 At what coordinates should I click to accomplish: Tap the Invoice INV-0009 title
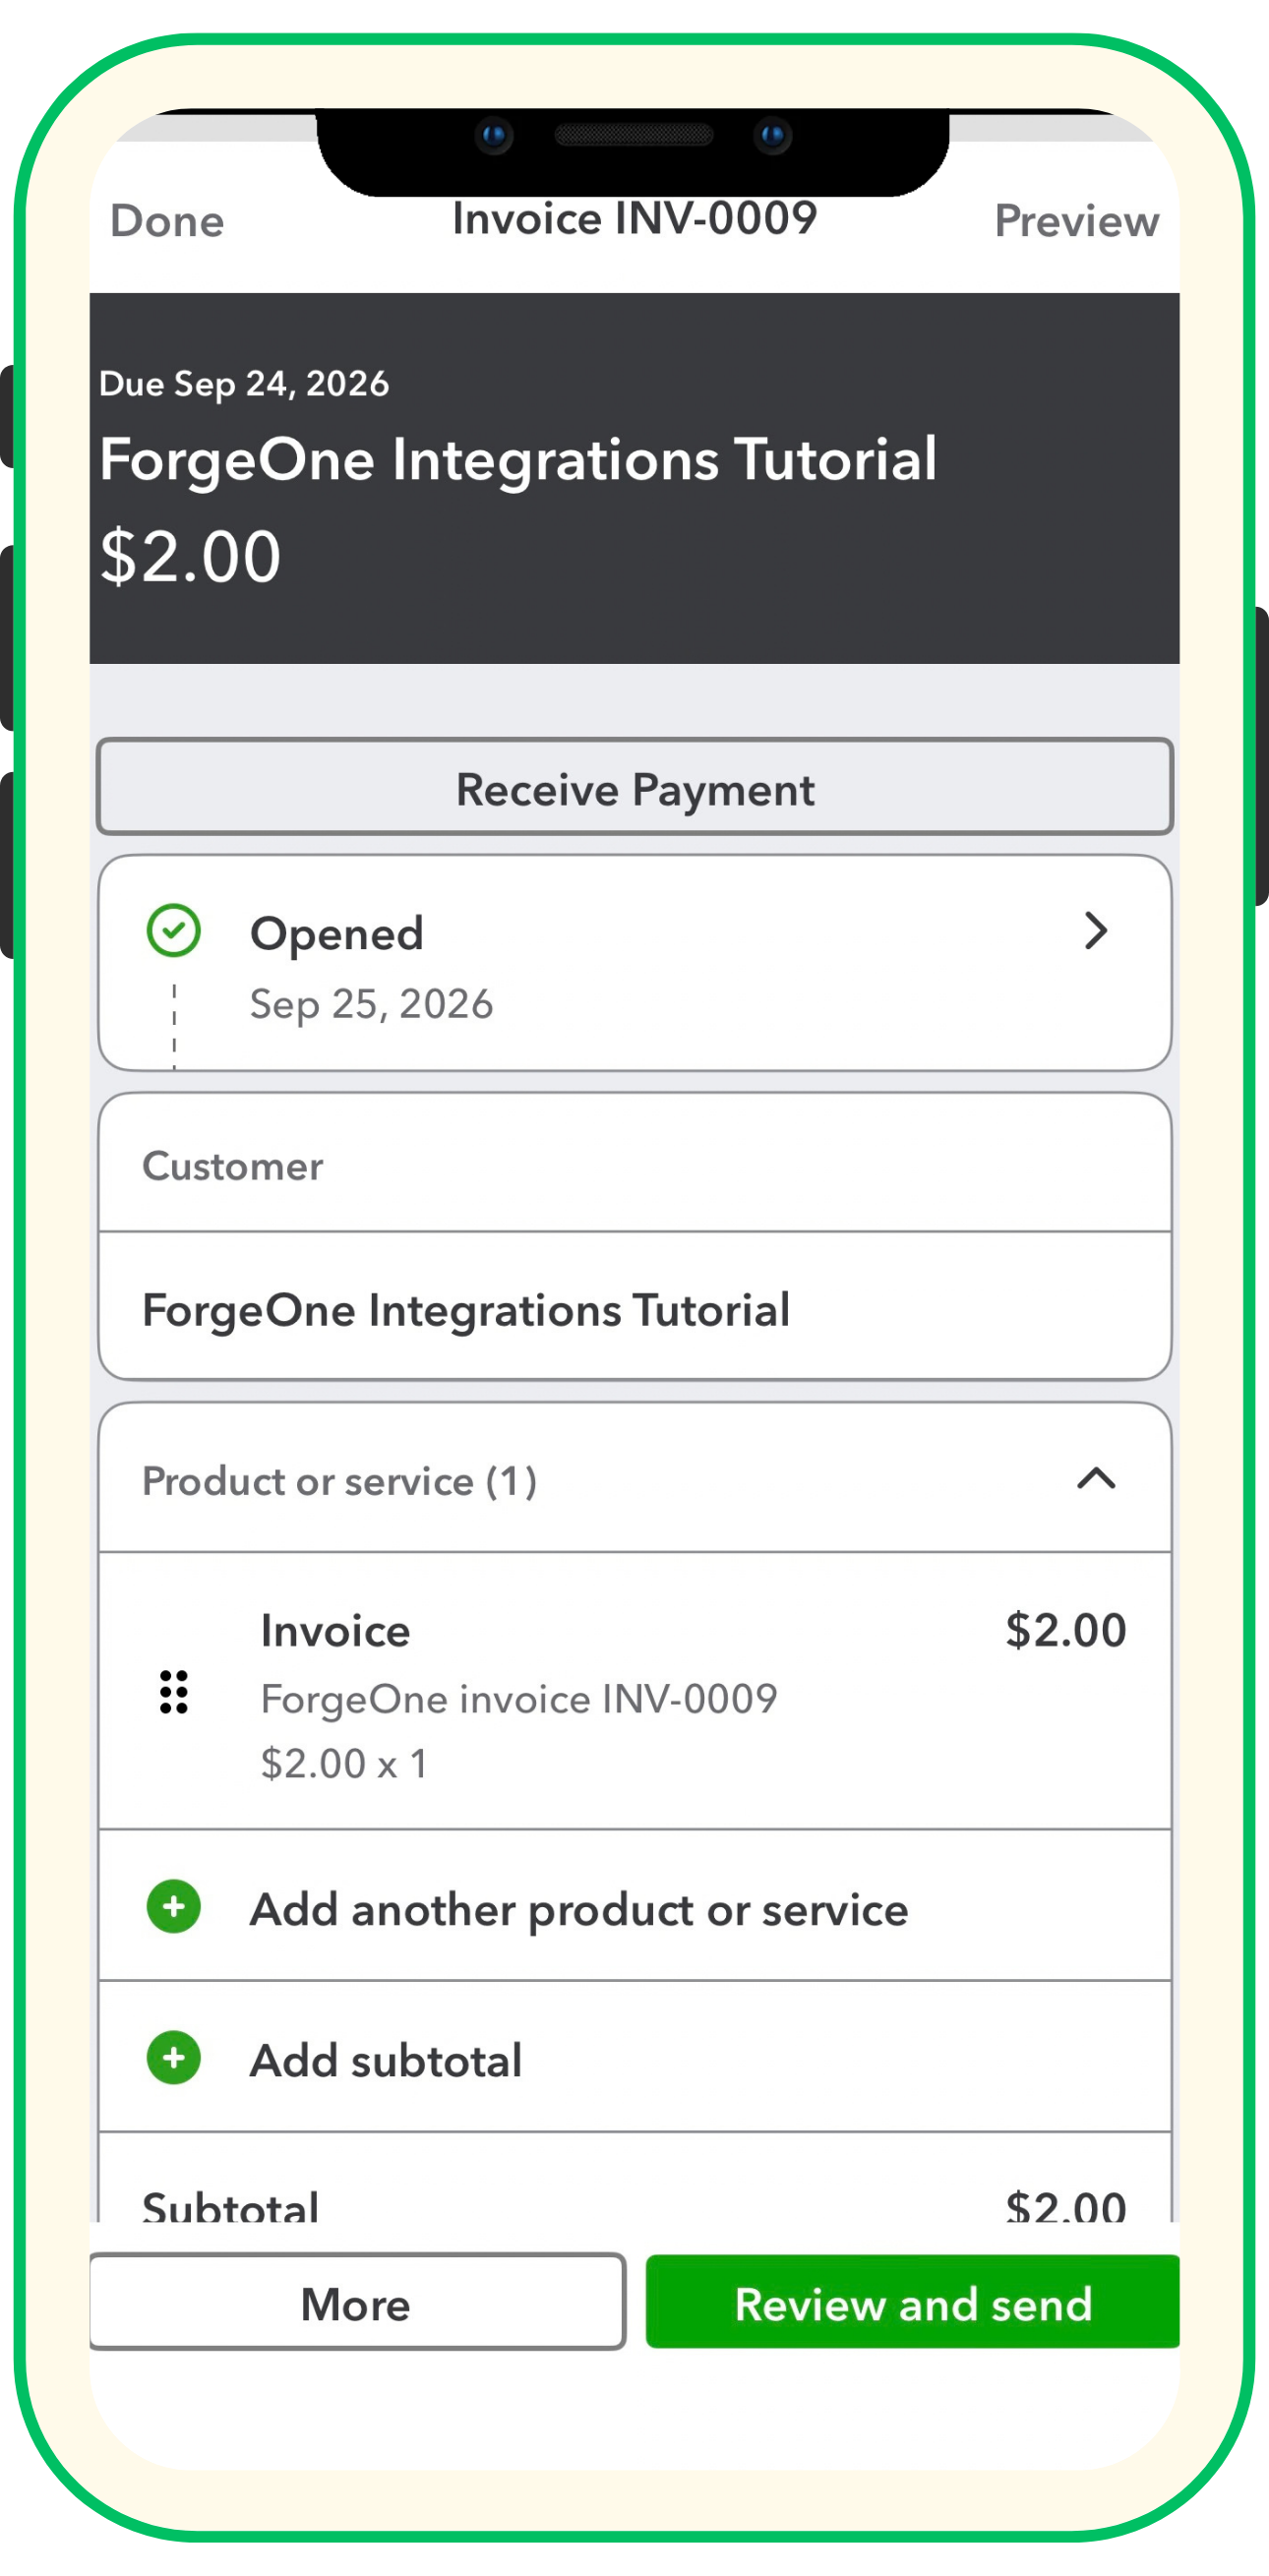(634, 218)
